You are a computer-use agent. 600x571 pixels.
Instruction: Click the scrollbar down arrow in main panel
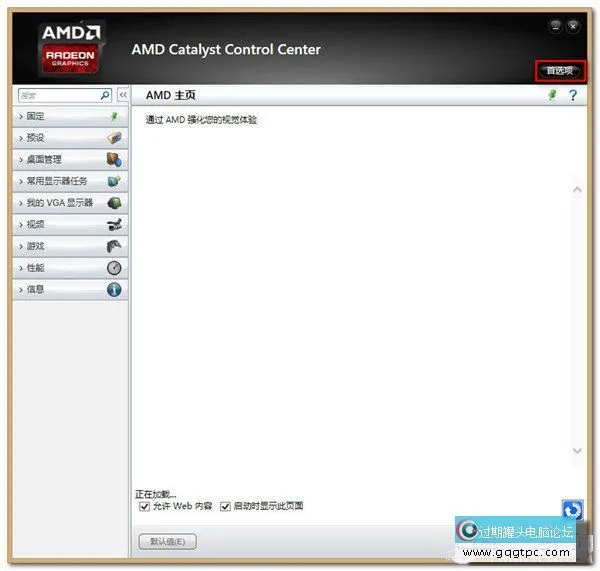tap(577, 452)
